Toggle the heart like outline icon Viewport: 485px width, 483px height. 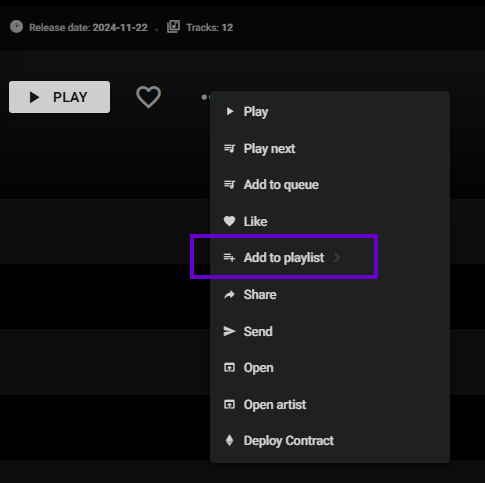click(148, 97)
